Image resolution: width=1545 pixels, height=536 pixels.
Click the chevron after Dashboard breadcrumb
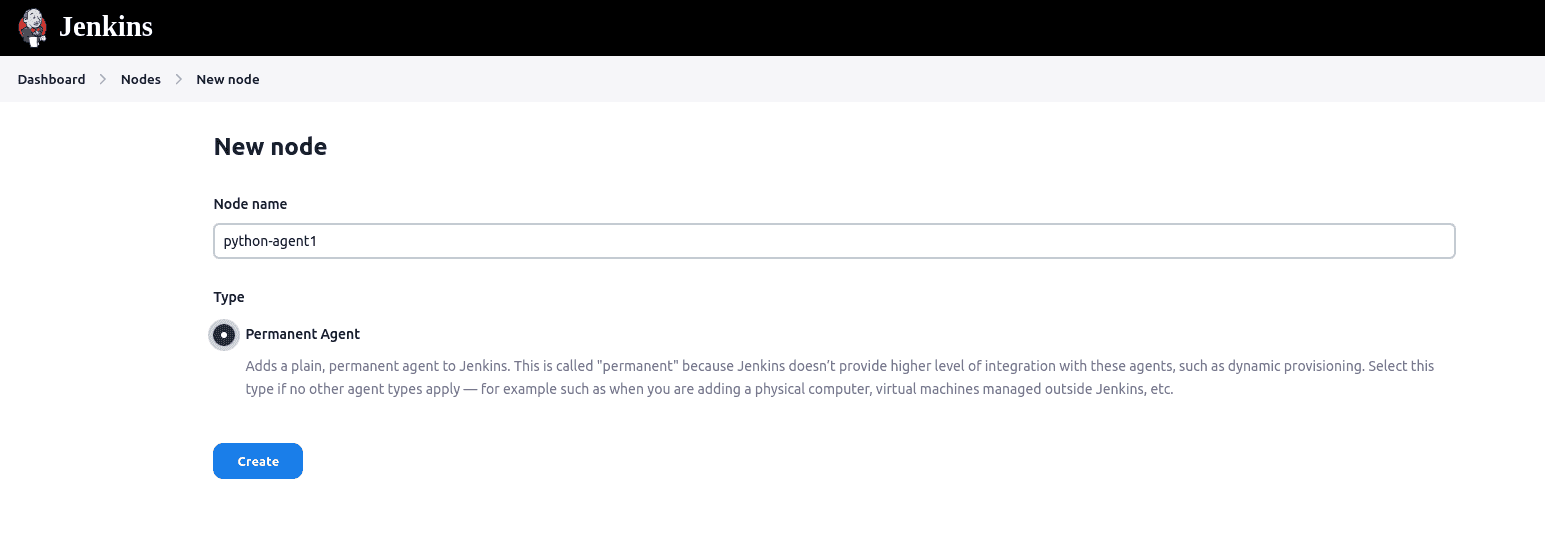(x=103, y=79)
